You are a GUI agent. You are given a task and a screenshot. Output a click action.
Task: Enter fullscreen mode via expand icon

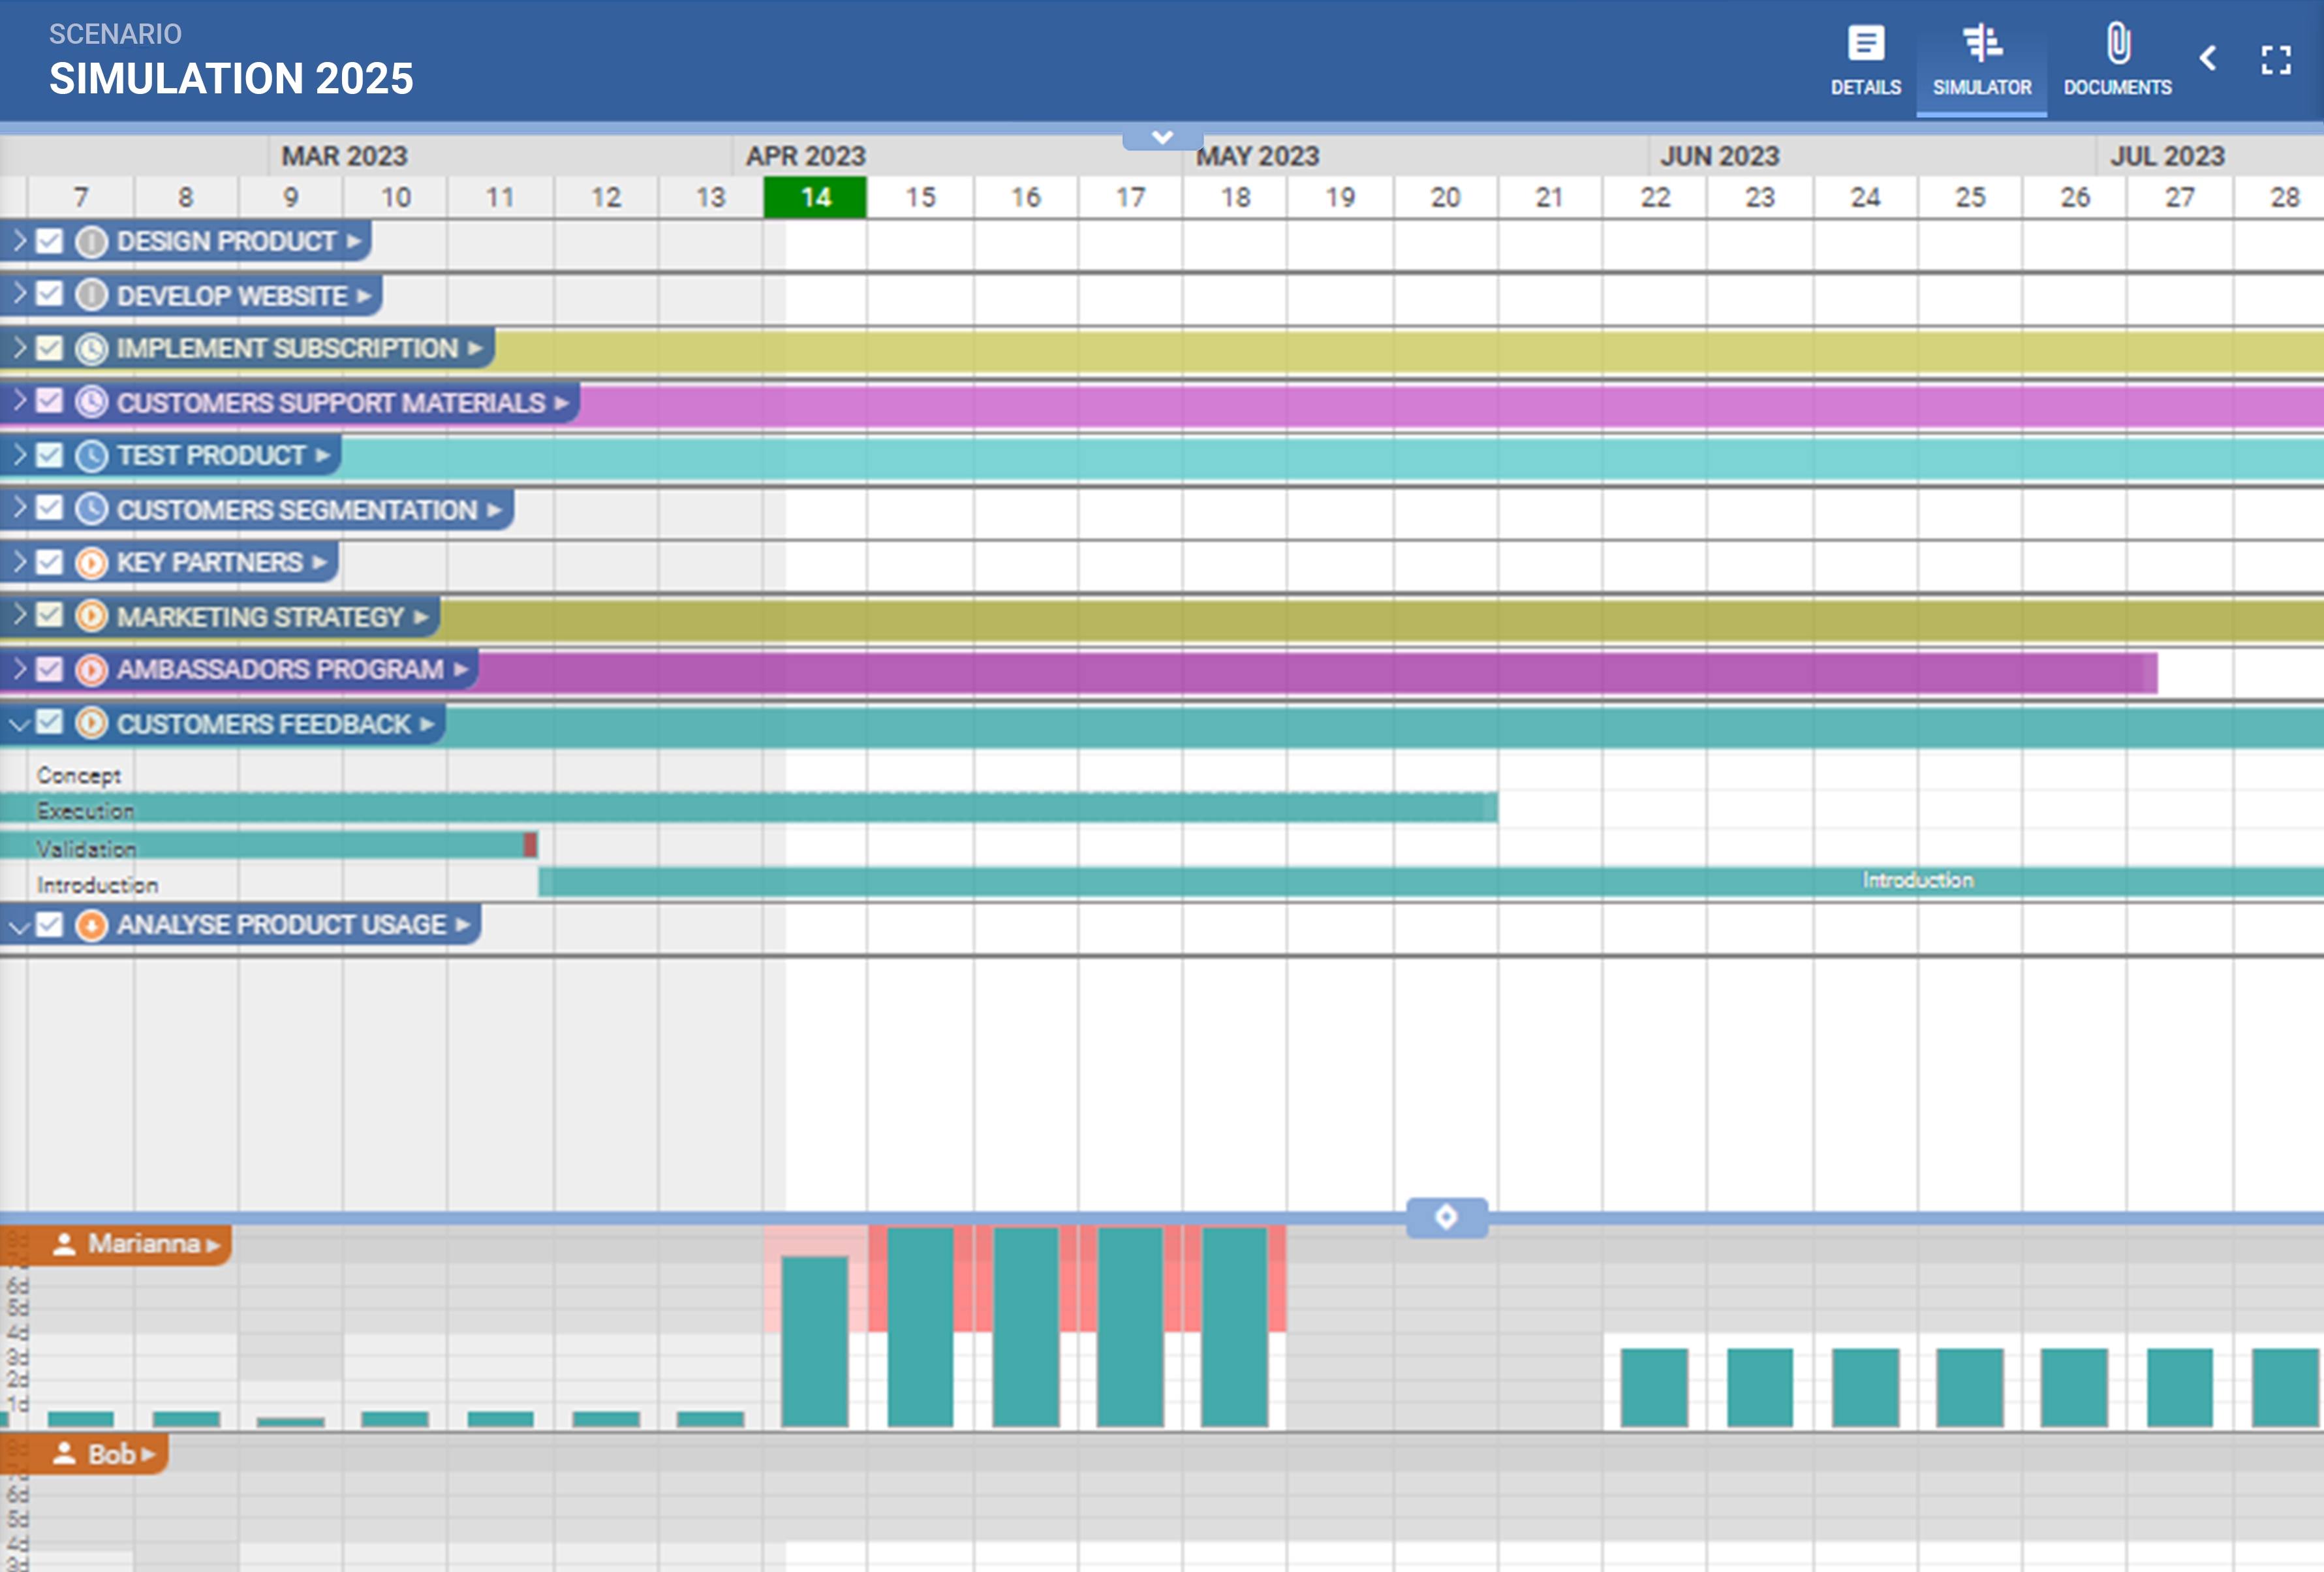click(2276, 60)
